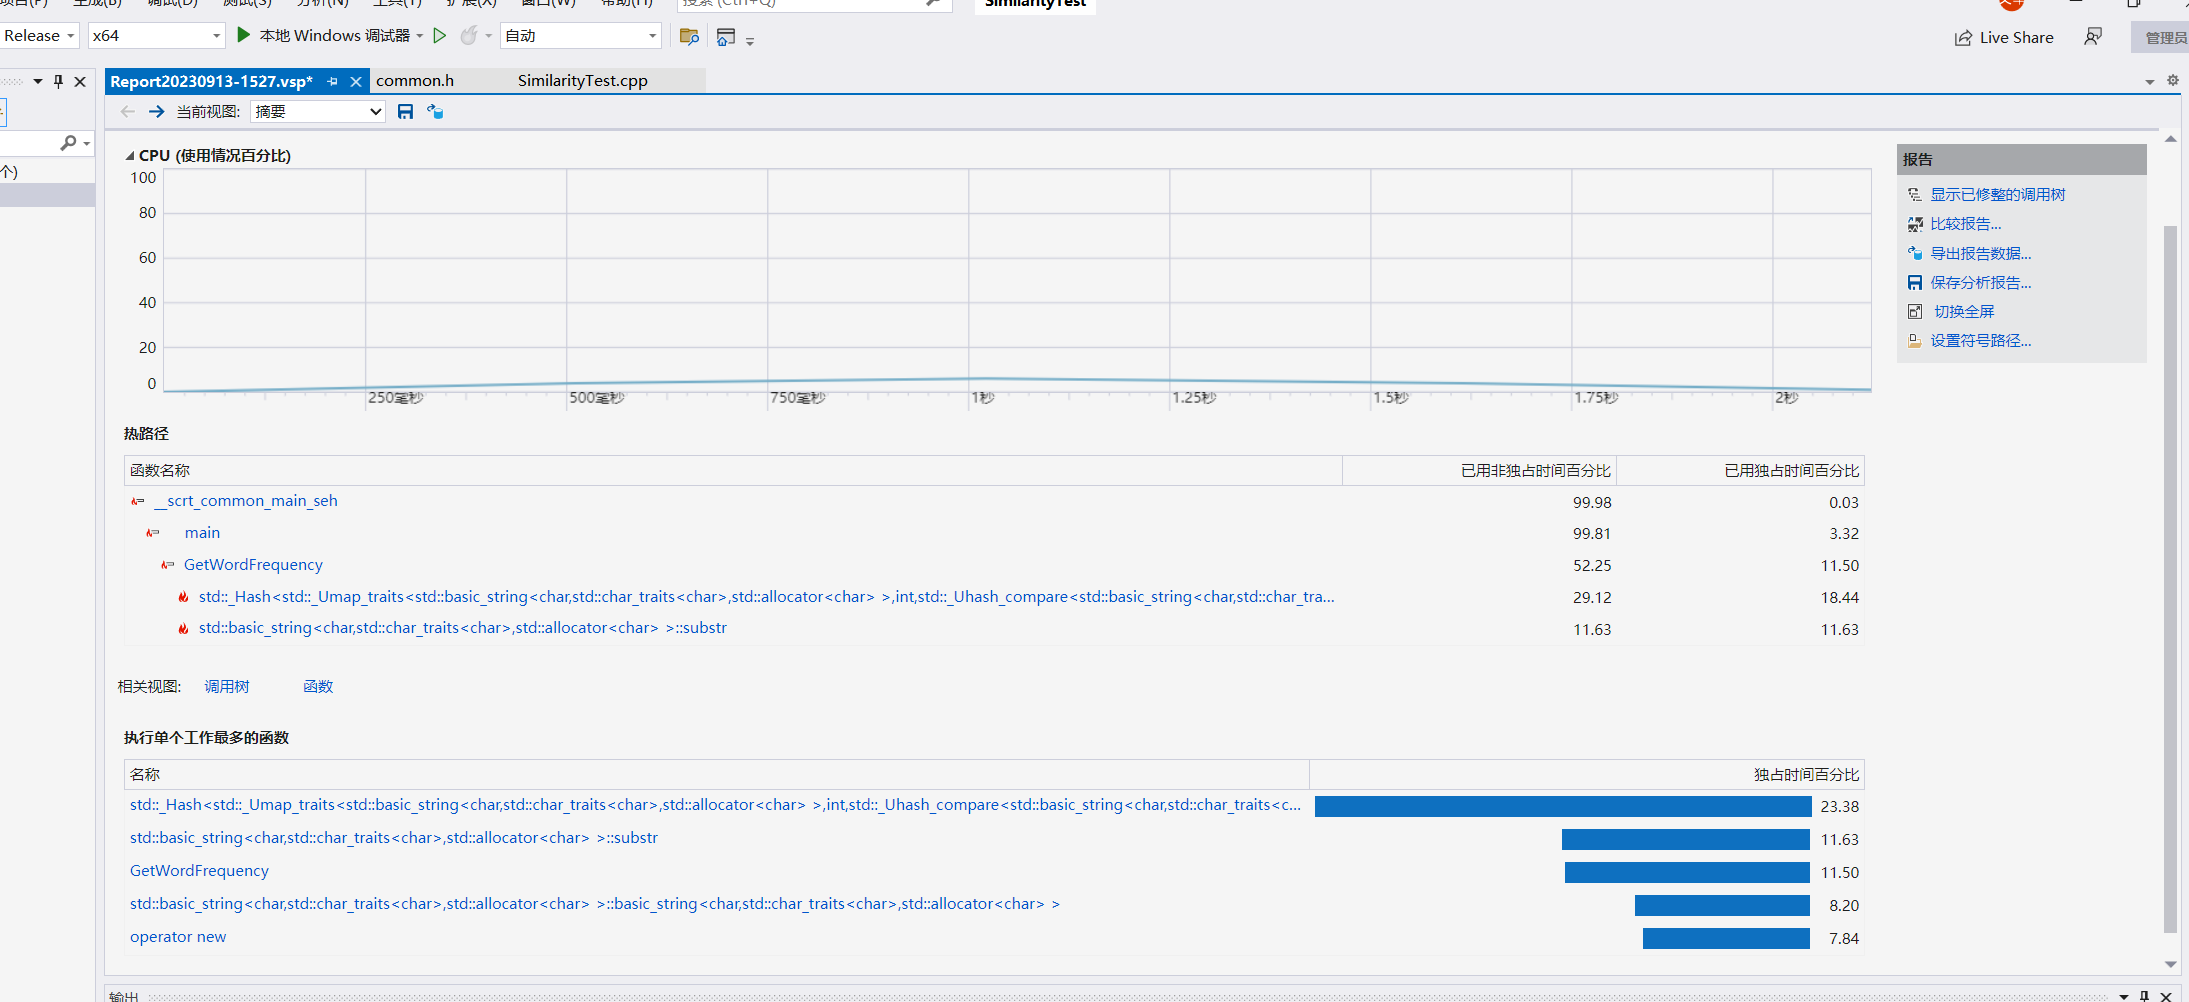This screenshot has height=1002, width=2189.
Task: Switch to the SimilarityTest.cpp tab
Action: click(583, 80)
